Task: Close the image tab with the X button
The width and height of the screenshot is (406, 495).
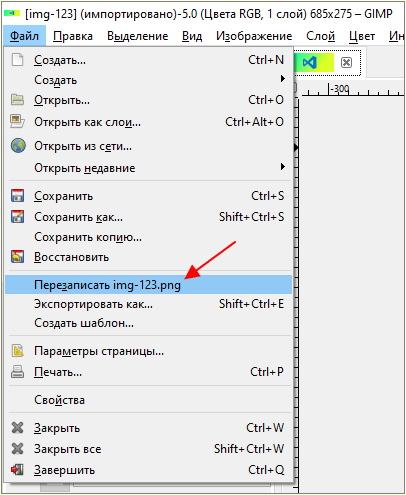Action: [346, 62]
